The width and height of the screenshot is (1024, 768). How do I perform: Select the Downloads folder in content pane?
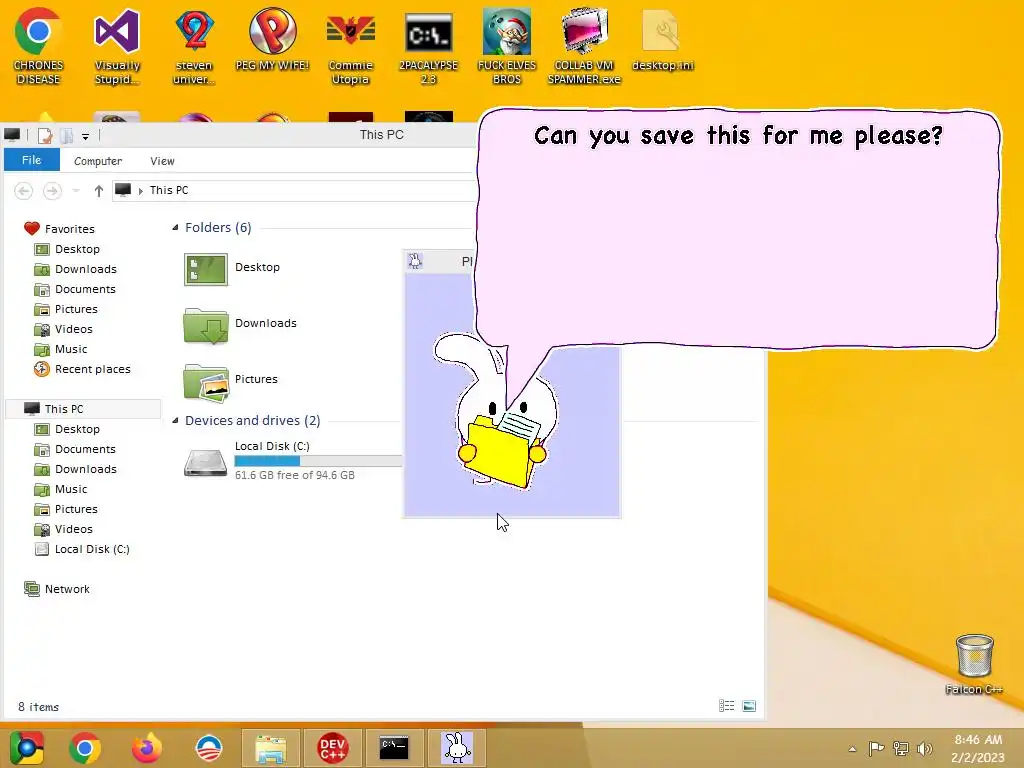[x=240, y=325]
